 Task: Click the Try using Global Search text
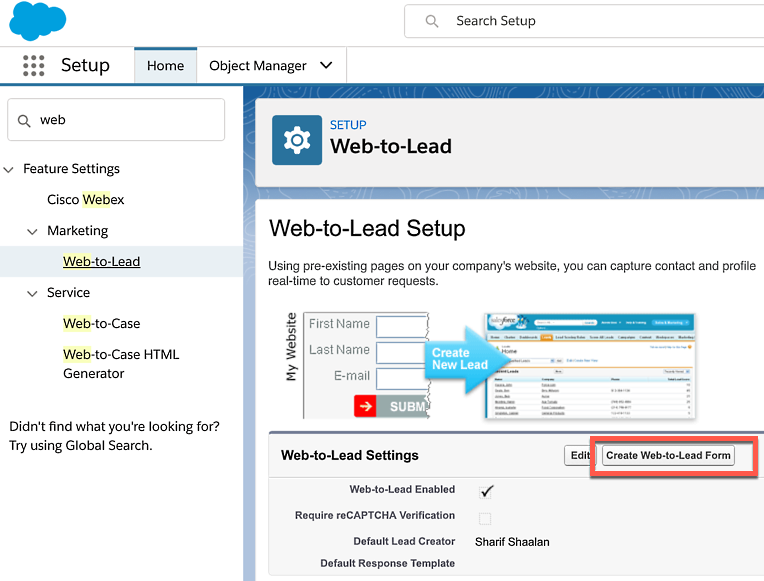pos(81,445)
